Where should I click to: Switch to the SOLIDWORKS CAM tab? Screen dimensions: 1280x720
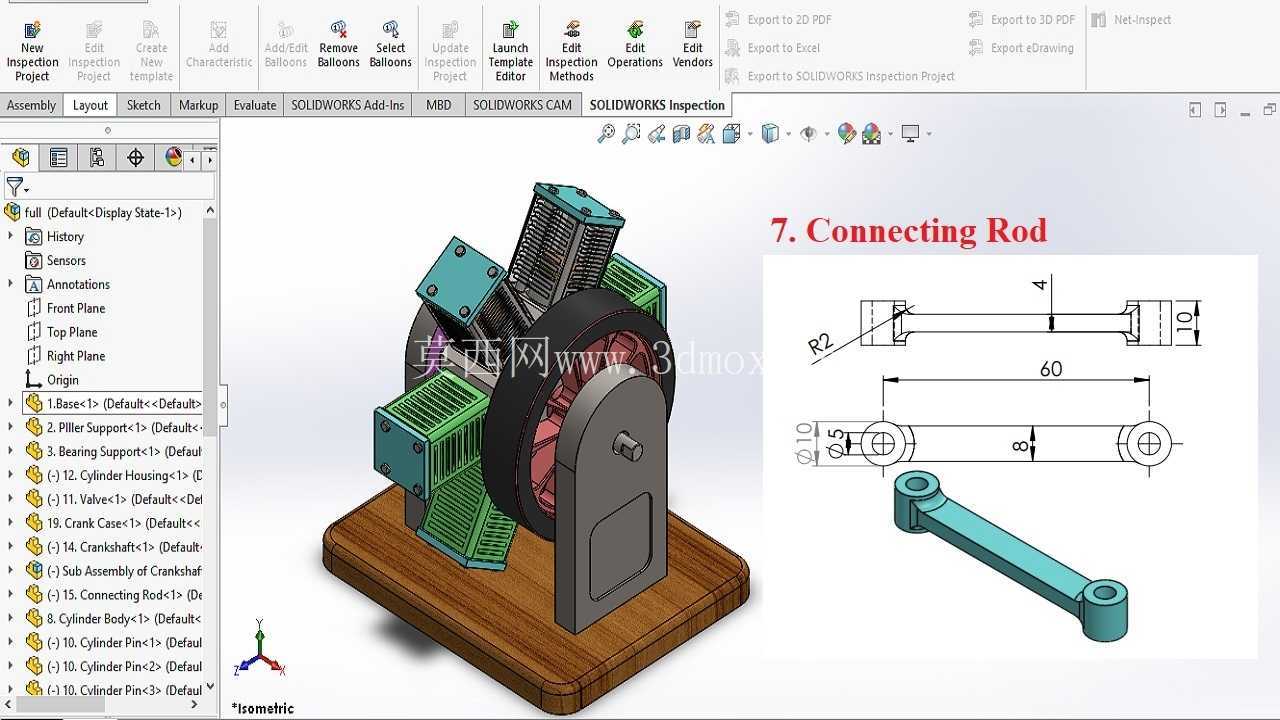(522, 105)
